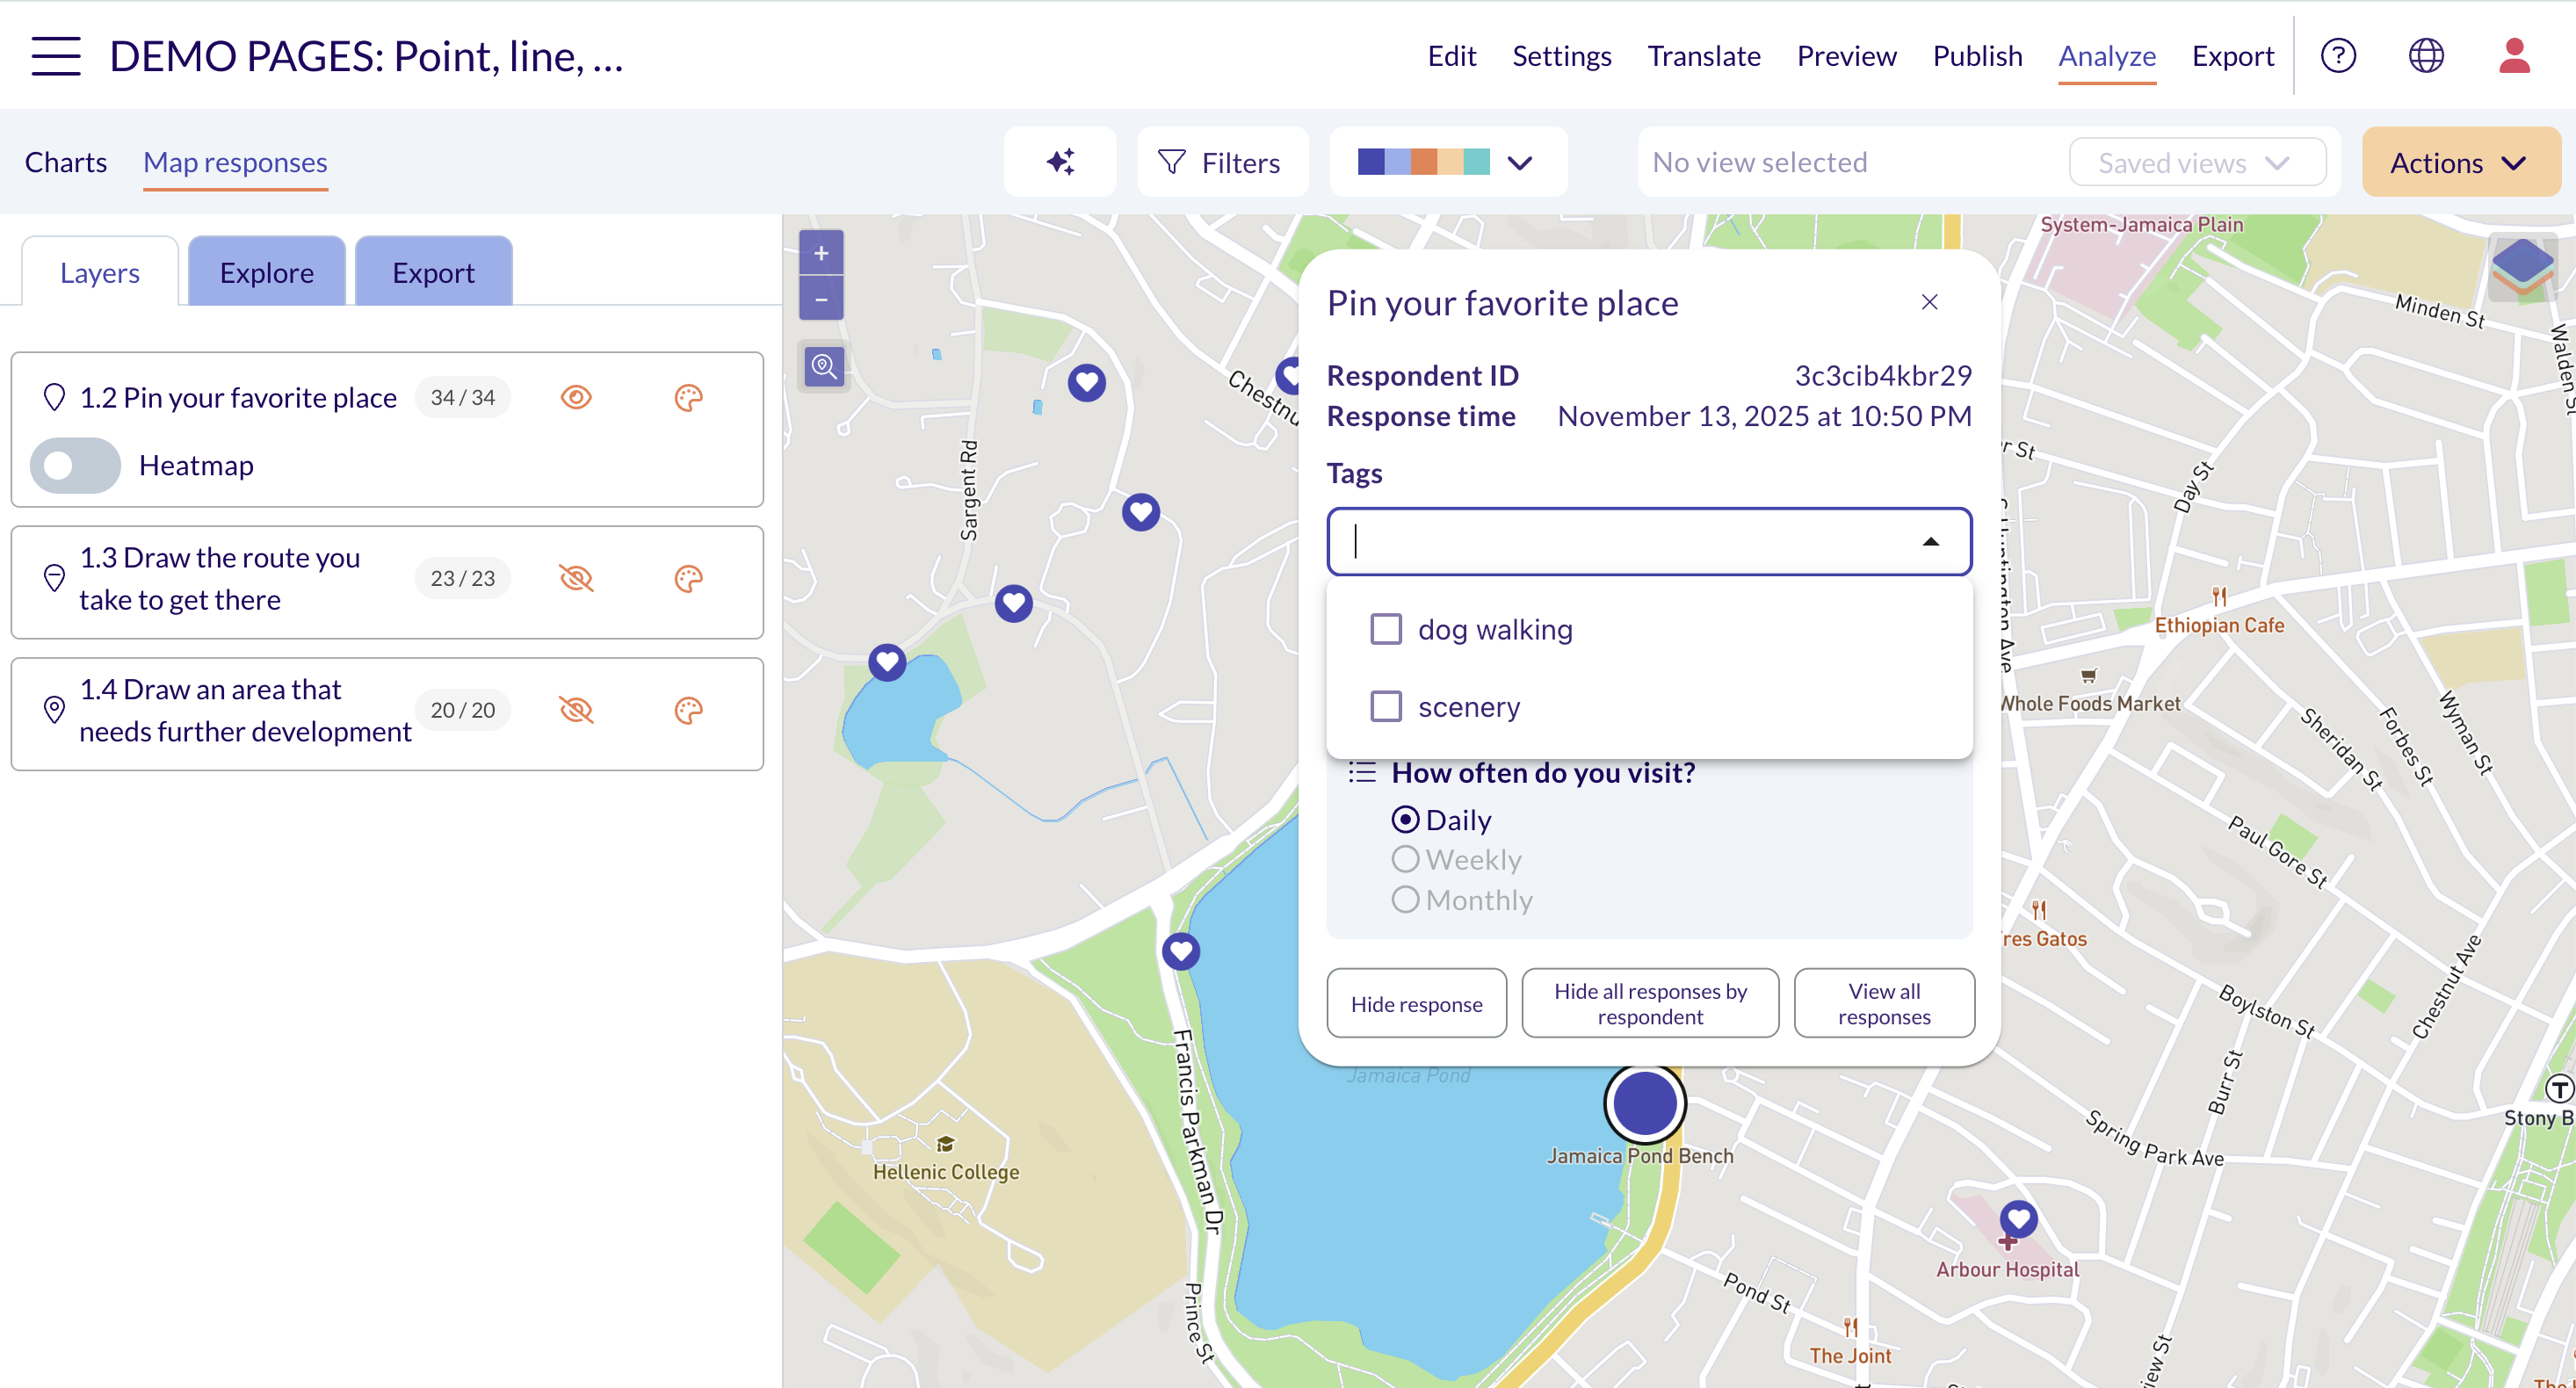Viewport: 2576px width, 1388px height.
Task: Click the heart pin on the small pond edge
Action: [886, 662]
